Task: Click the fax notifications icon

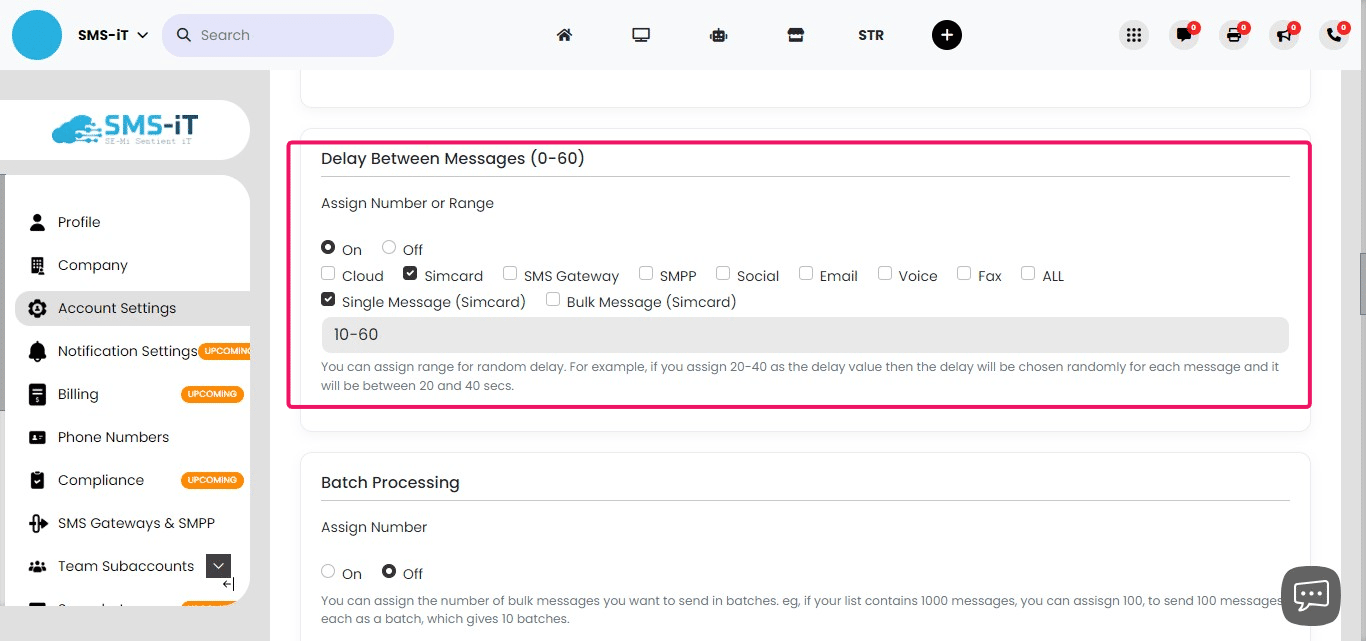Action: tap(1234, 34)
